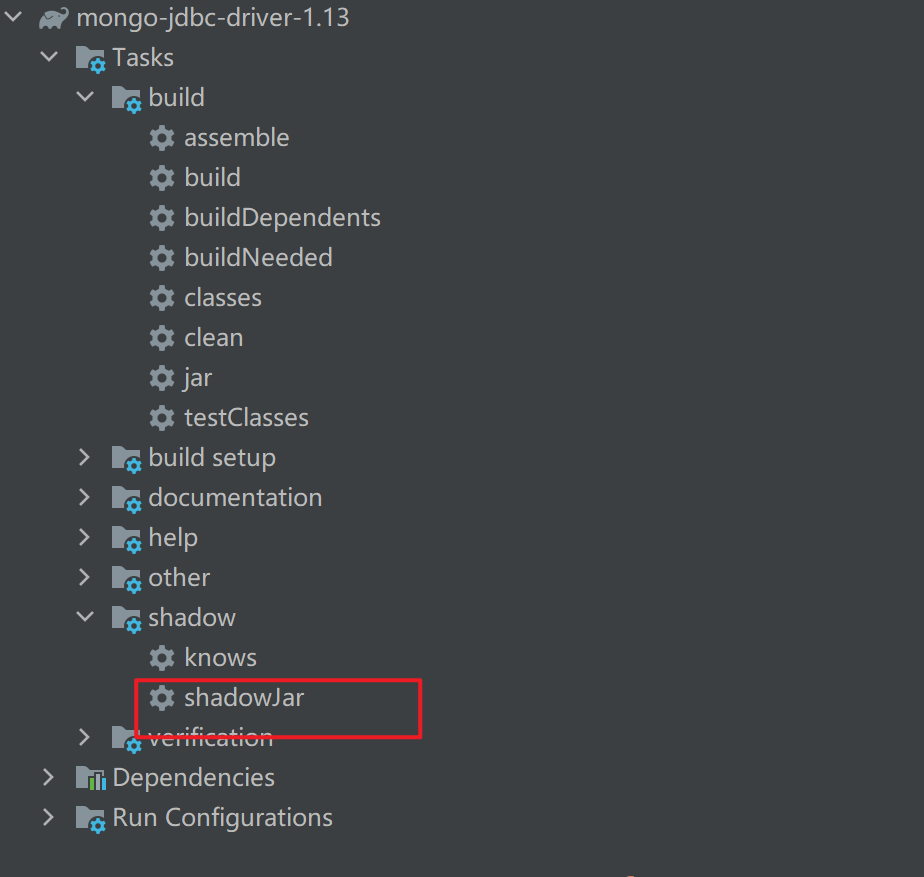
Task: Click the Dependencies chart icon
Action: point(90,777)
